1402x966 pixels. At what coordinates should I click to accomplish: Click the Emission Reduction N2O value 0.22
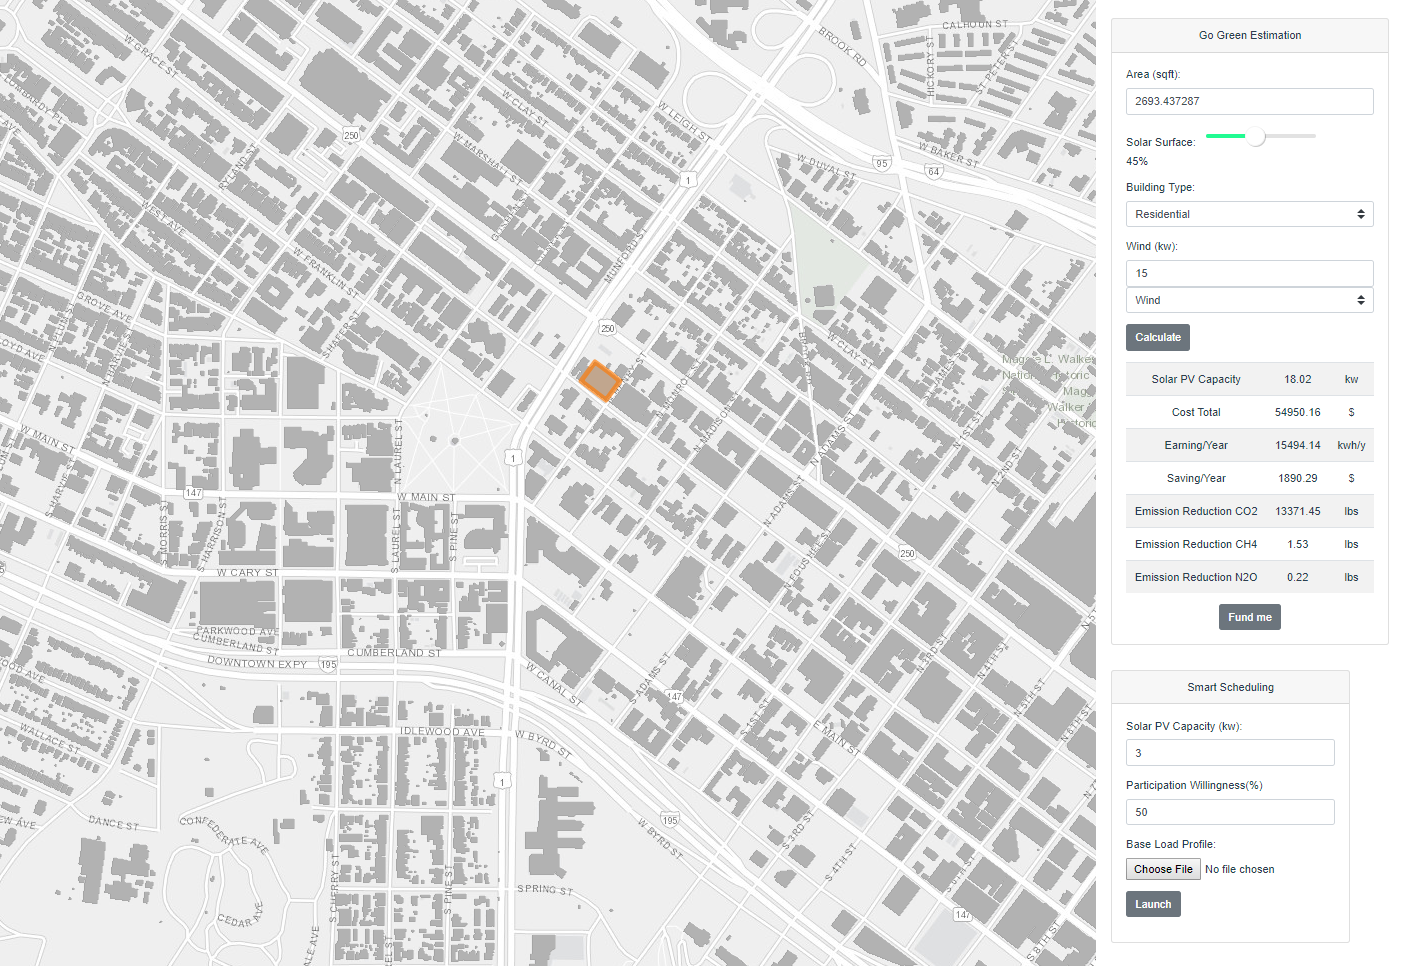1297,577
